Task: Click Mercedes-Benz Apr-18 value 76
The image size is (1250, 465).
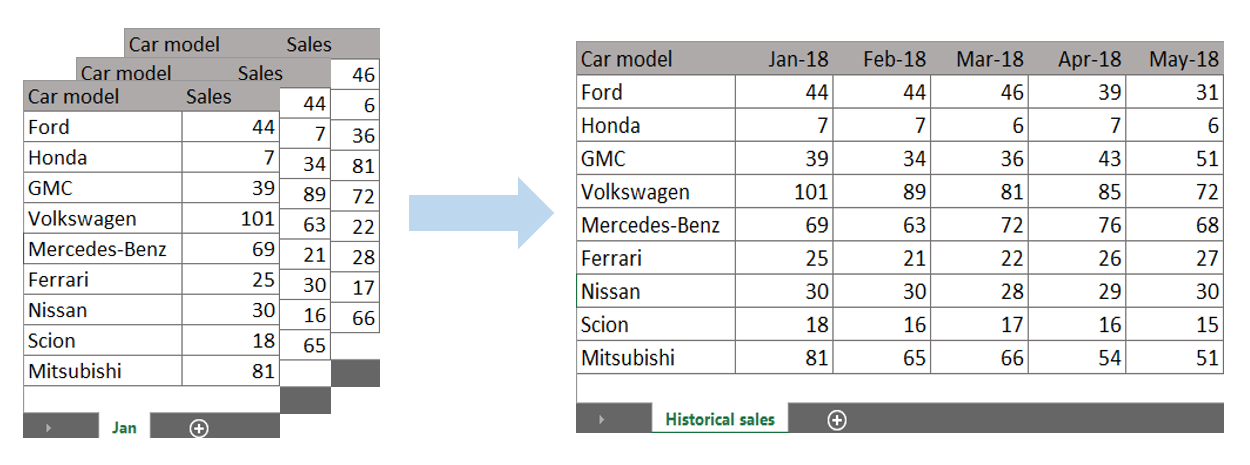Action: (1077, 225)
